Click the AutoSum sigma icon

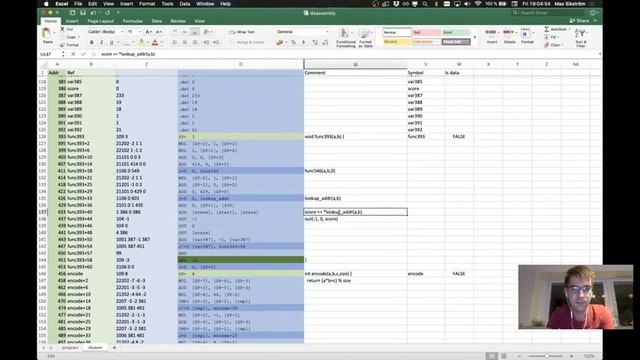coord(546,29)
